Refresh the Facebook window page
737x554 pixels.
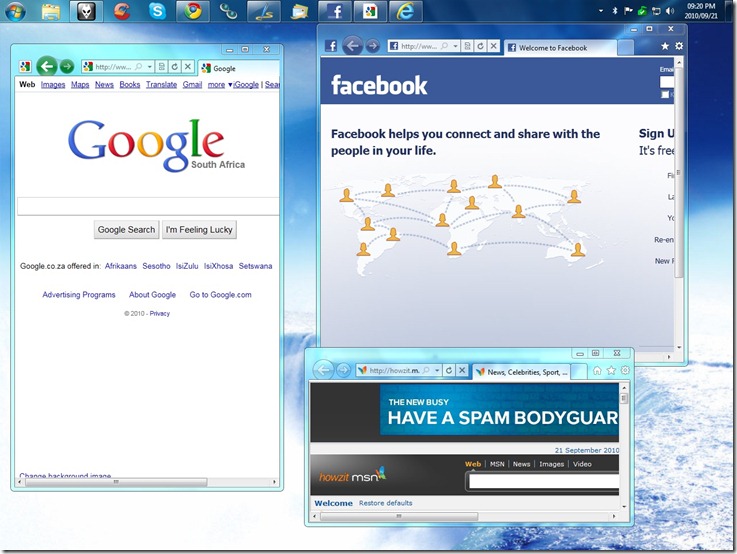(x=480, y=46)
